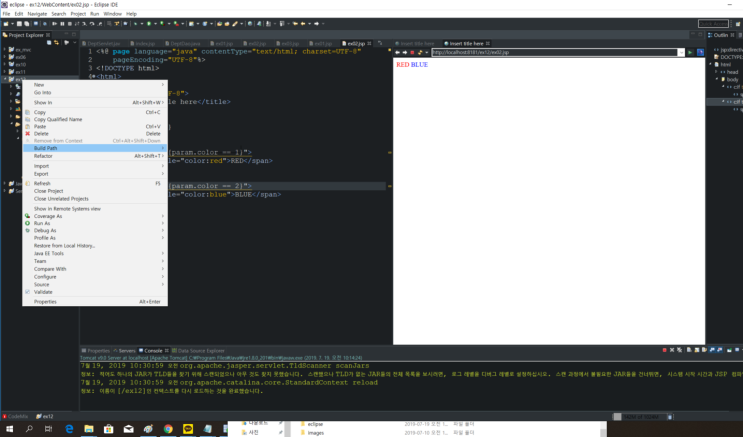Select Refresh in context menu

pos(95,183)
